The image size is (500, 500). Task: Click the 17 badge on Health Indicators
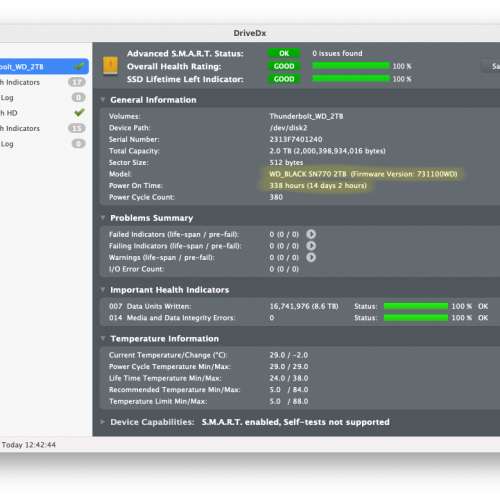tap(77, 82)
